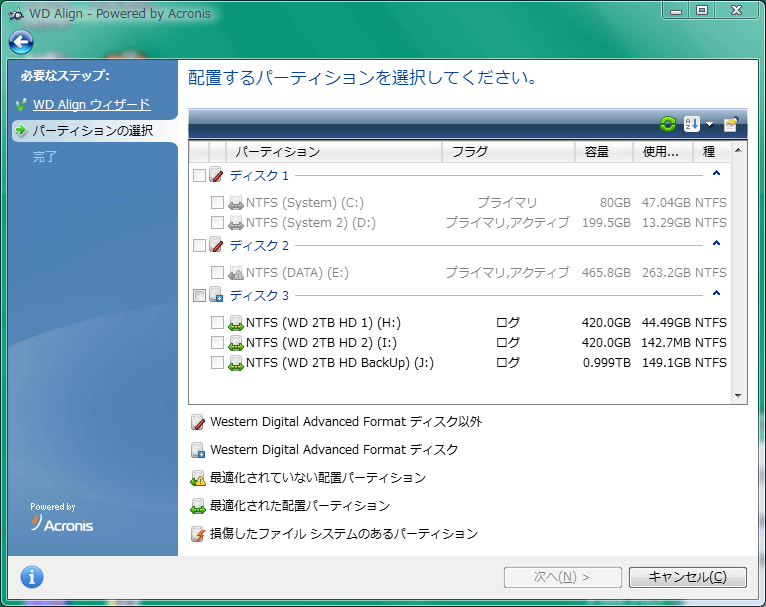The height and width of the screenshot is (607, 766).
Task: Click the パーティション column header
Action: tap(334, 152)
